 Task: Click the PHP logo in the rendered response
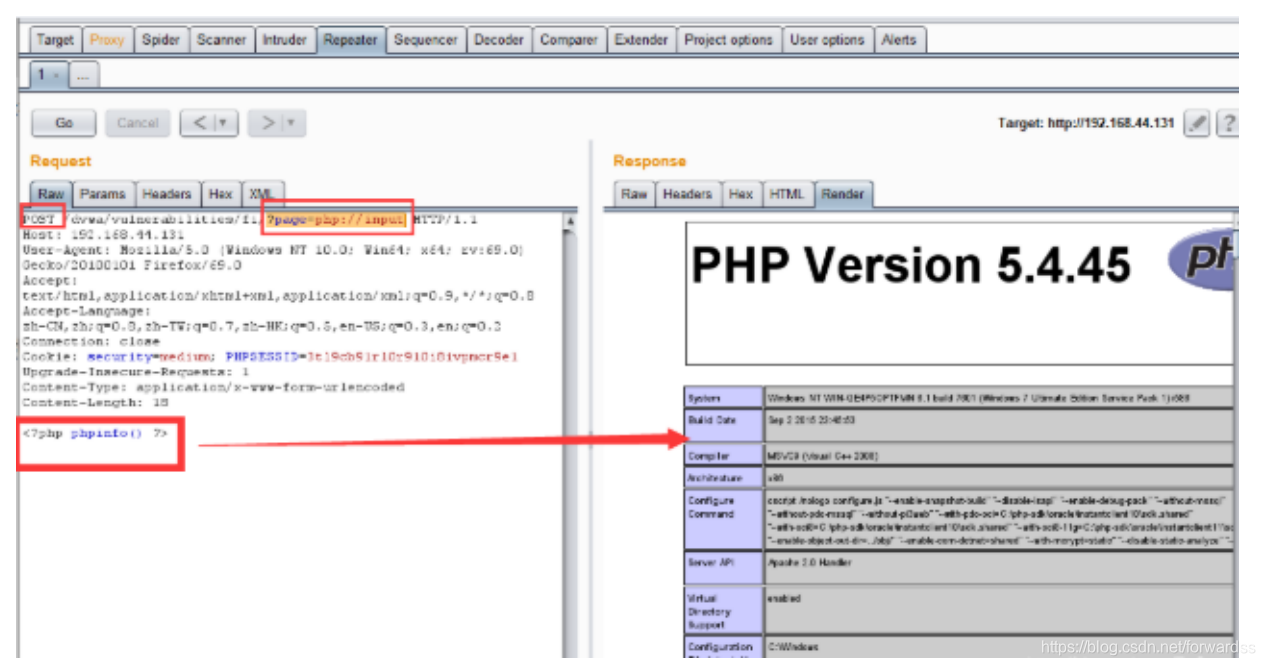(x=1201, y=258)
